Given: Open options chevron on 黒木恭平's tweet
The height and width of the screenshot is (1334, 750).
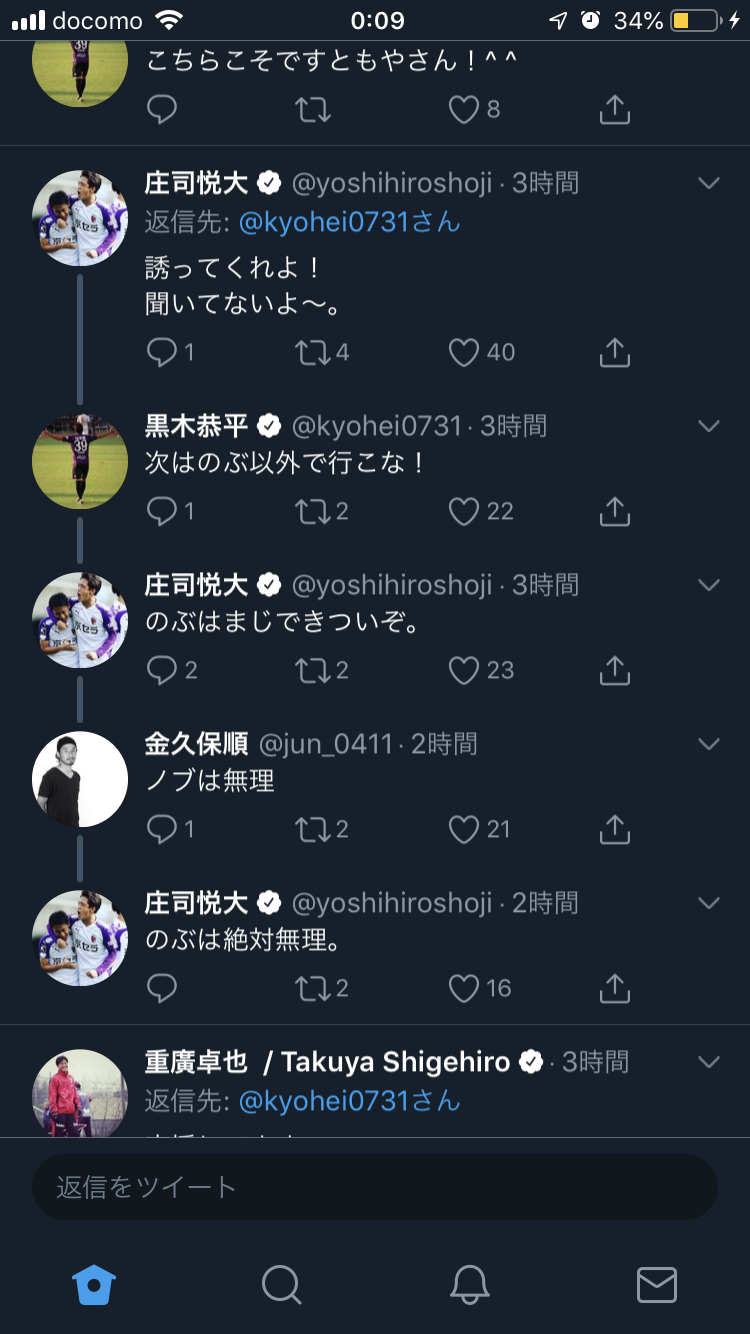Looking at the screenshot, I should [x=709, y=426].
